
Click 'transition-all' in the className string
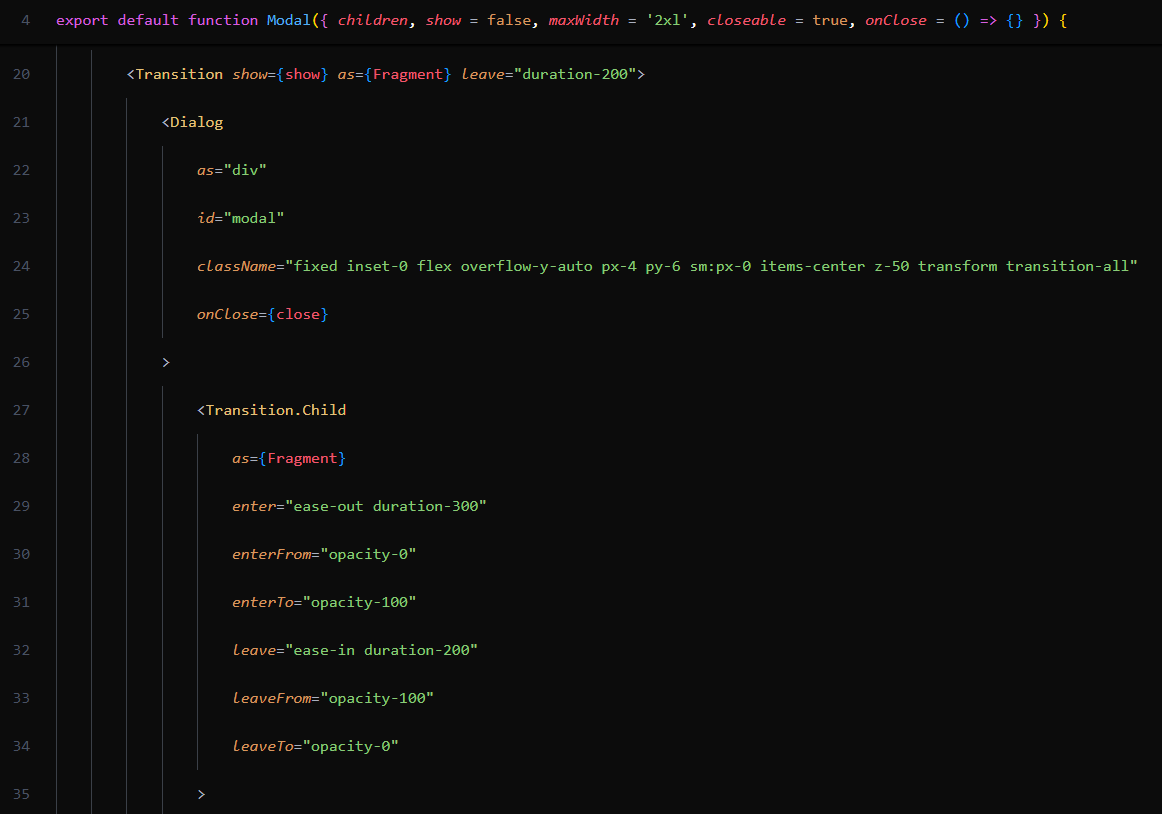pos(1067,266)
